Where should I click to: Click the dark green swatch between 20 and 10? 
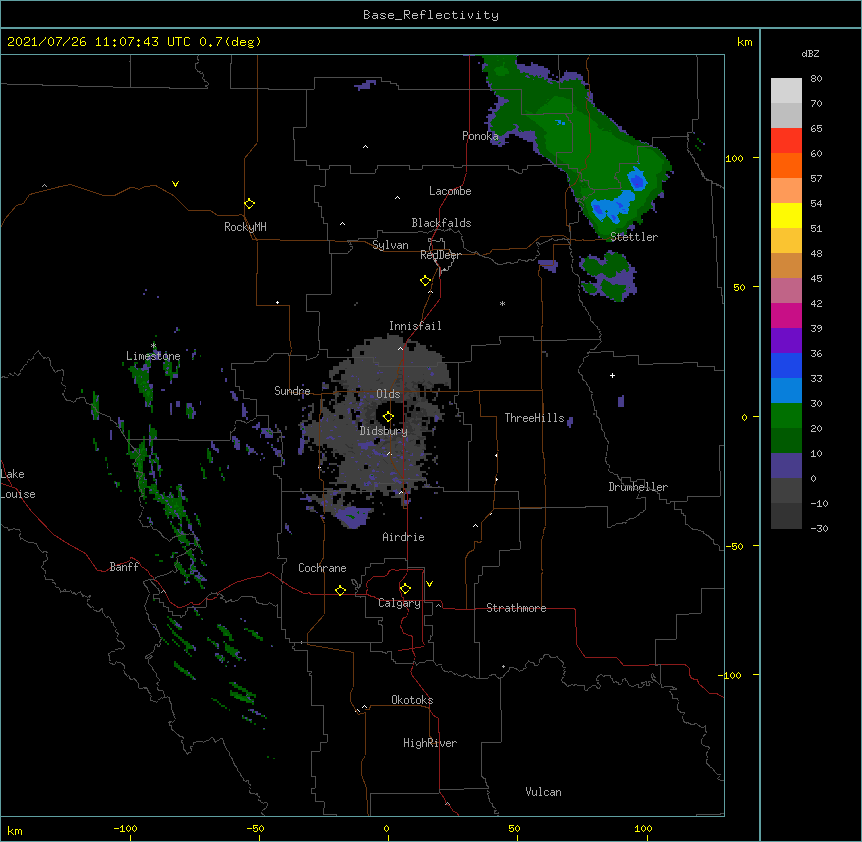pyautogui.click(x=786, y=440)
